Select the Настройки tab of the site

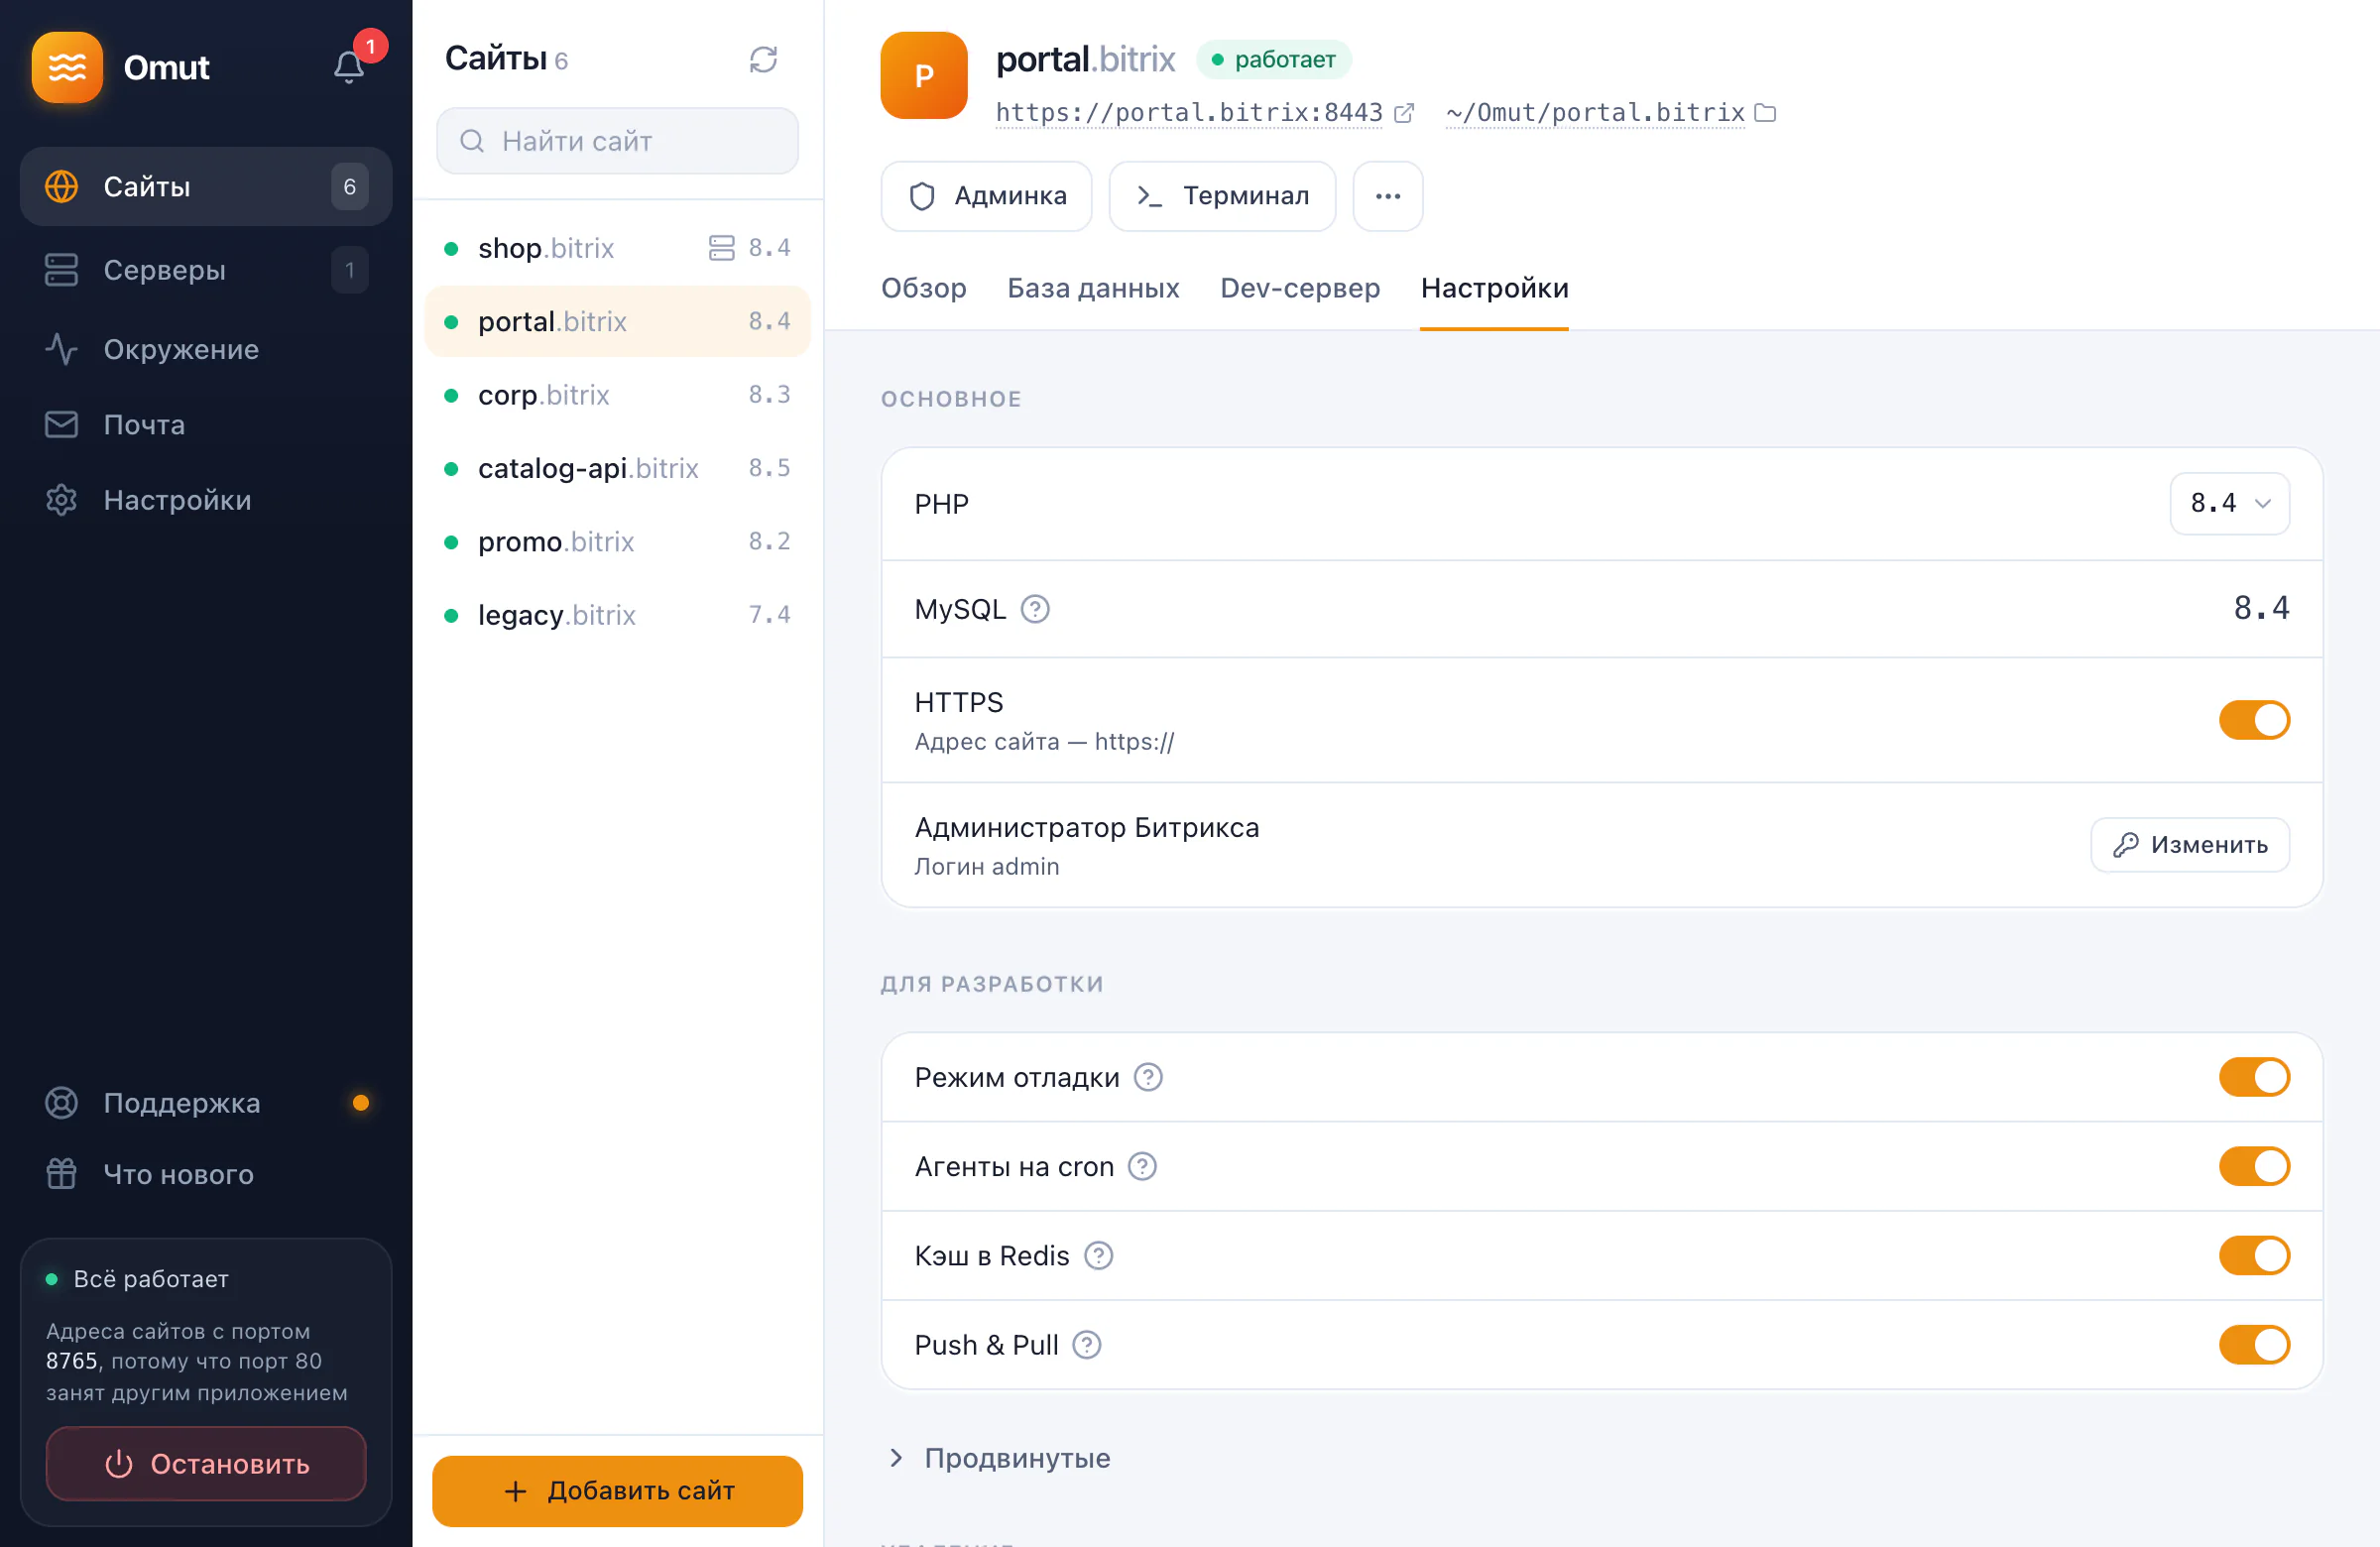1494,288
